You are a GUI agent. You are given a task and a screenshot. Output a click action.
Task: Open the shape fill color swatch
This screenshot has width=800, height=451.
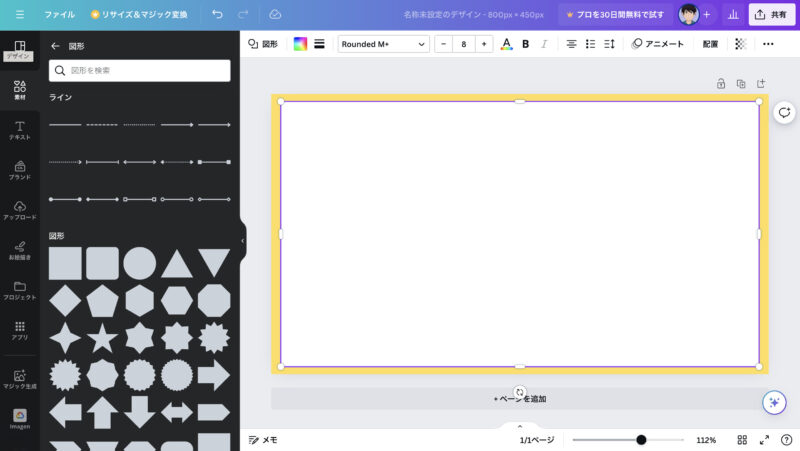coord(300,44)
